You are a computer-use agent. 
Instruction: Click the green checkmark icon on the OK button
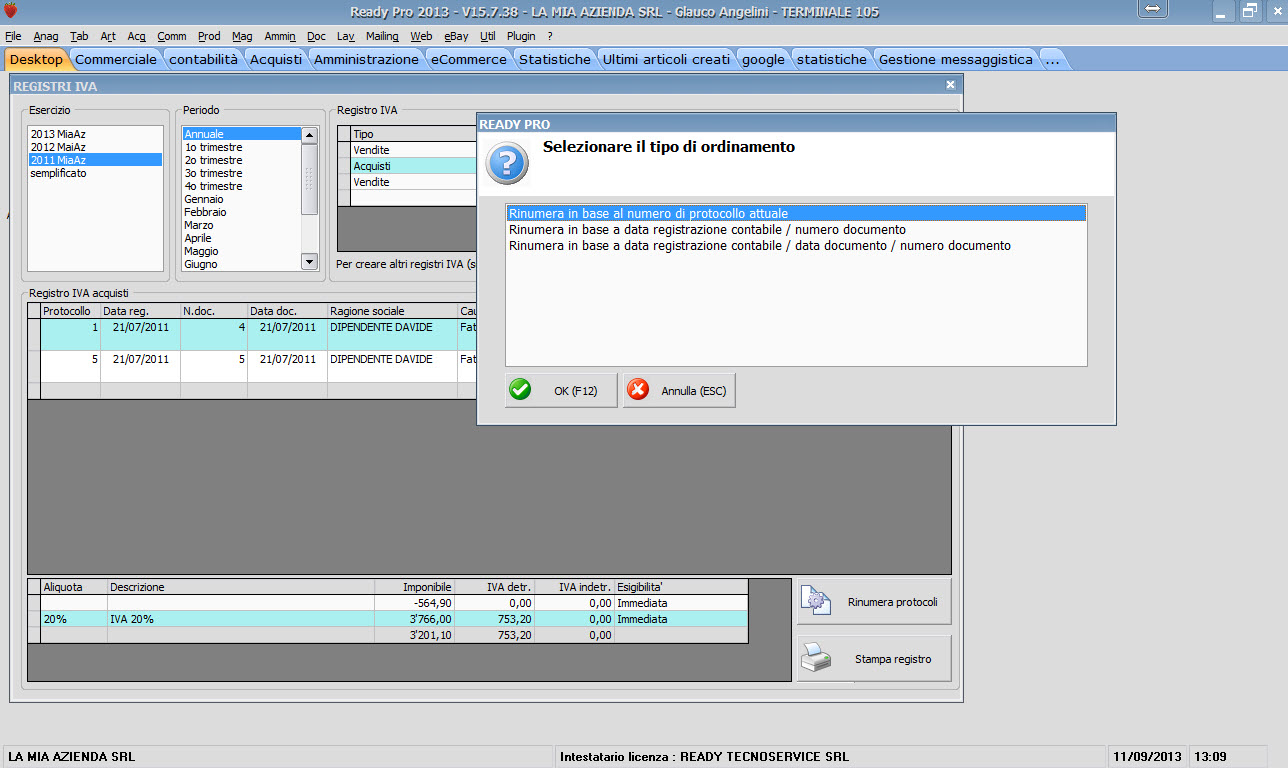pyautogui.click(x=520, y=390)
